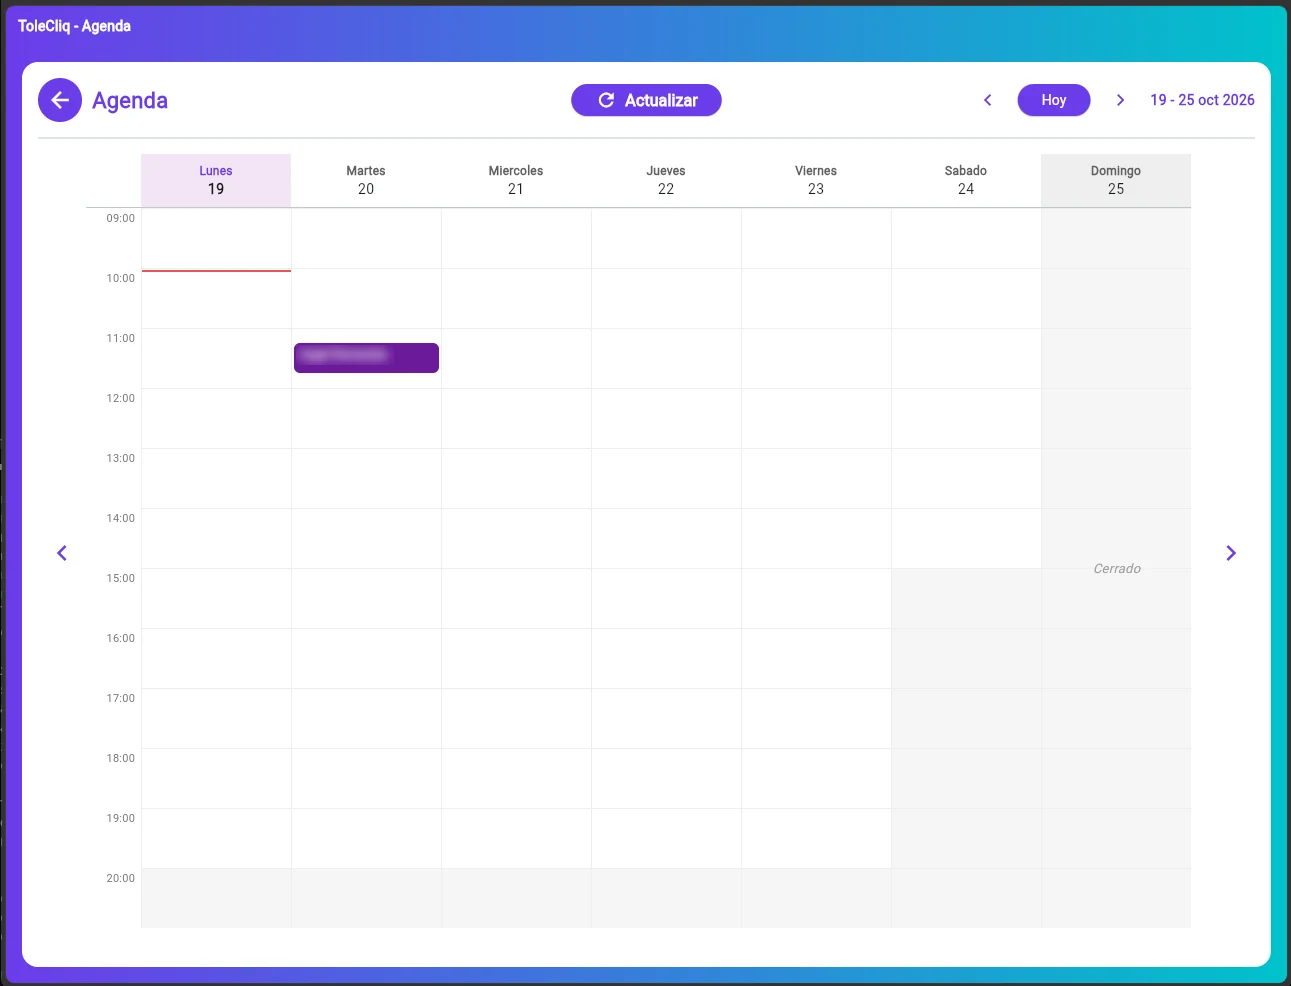The height and width of the screenshot is (986, 1291).
Task: Select the Miercoles 21 day header
Action: click(x=516, y=180)
